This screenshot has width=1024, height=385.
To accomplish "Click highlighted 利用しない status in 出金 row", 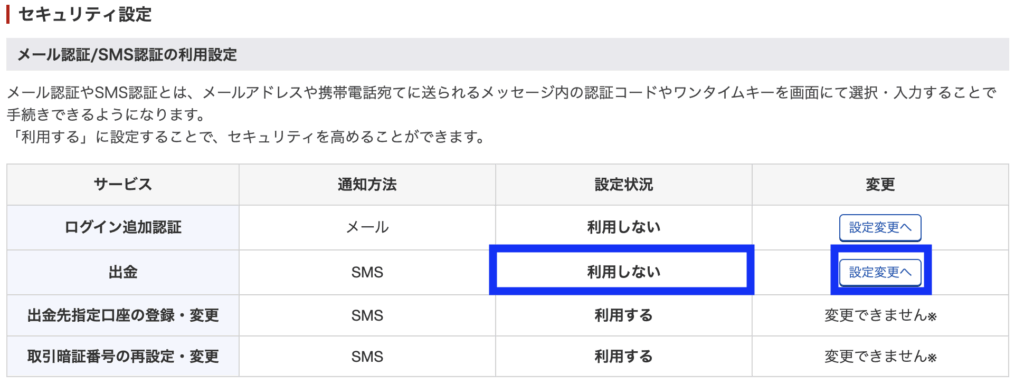I will (622, 270).
